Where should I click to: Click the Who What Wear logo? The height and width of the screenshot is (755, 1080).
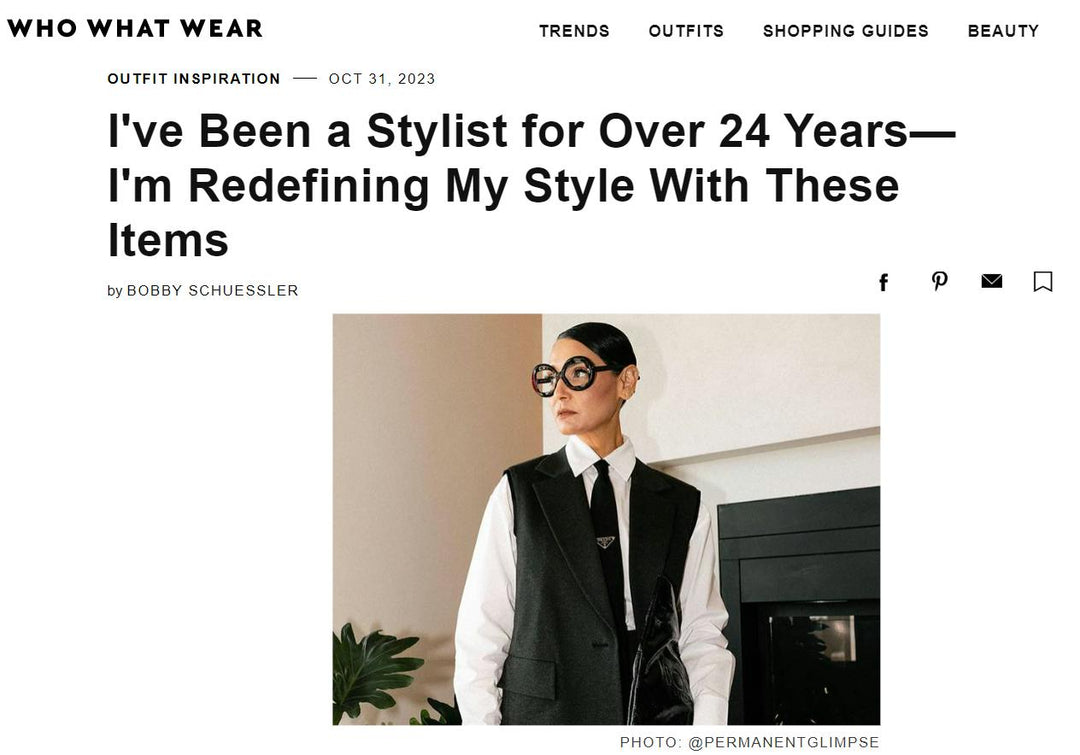(x=135, y=28)
